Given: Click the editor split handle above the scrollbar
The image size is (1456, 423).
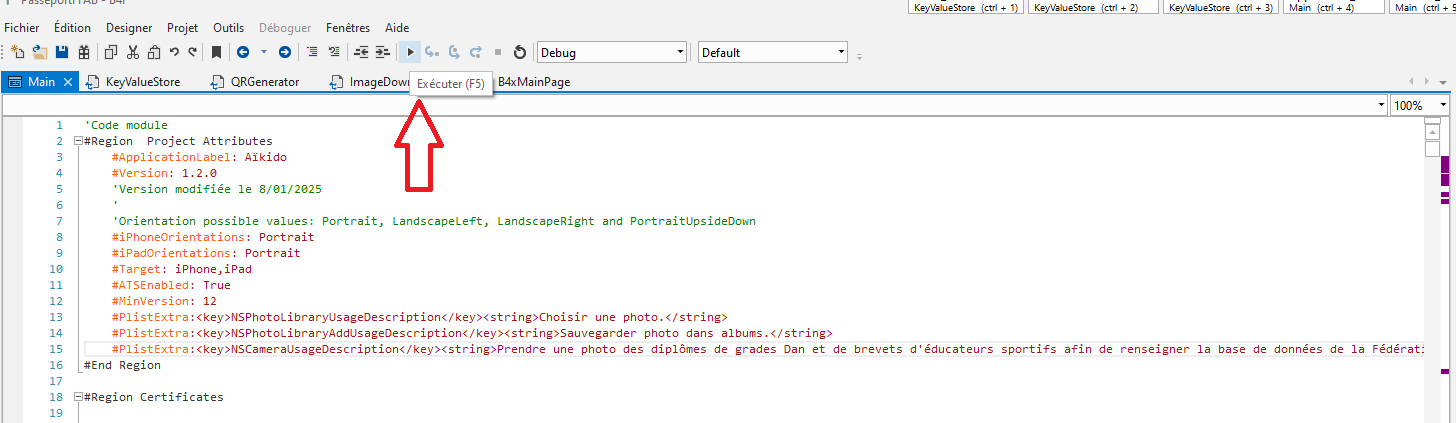Looking at the screenshot, I should tap(1432, 120).
